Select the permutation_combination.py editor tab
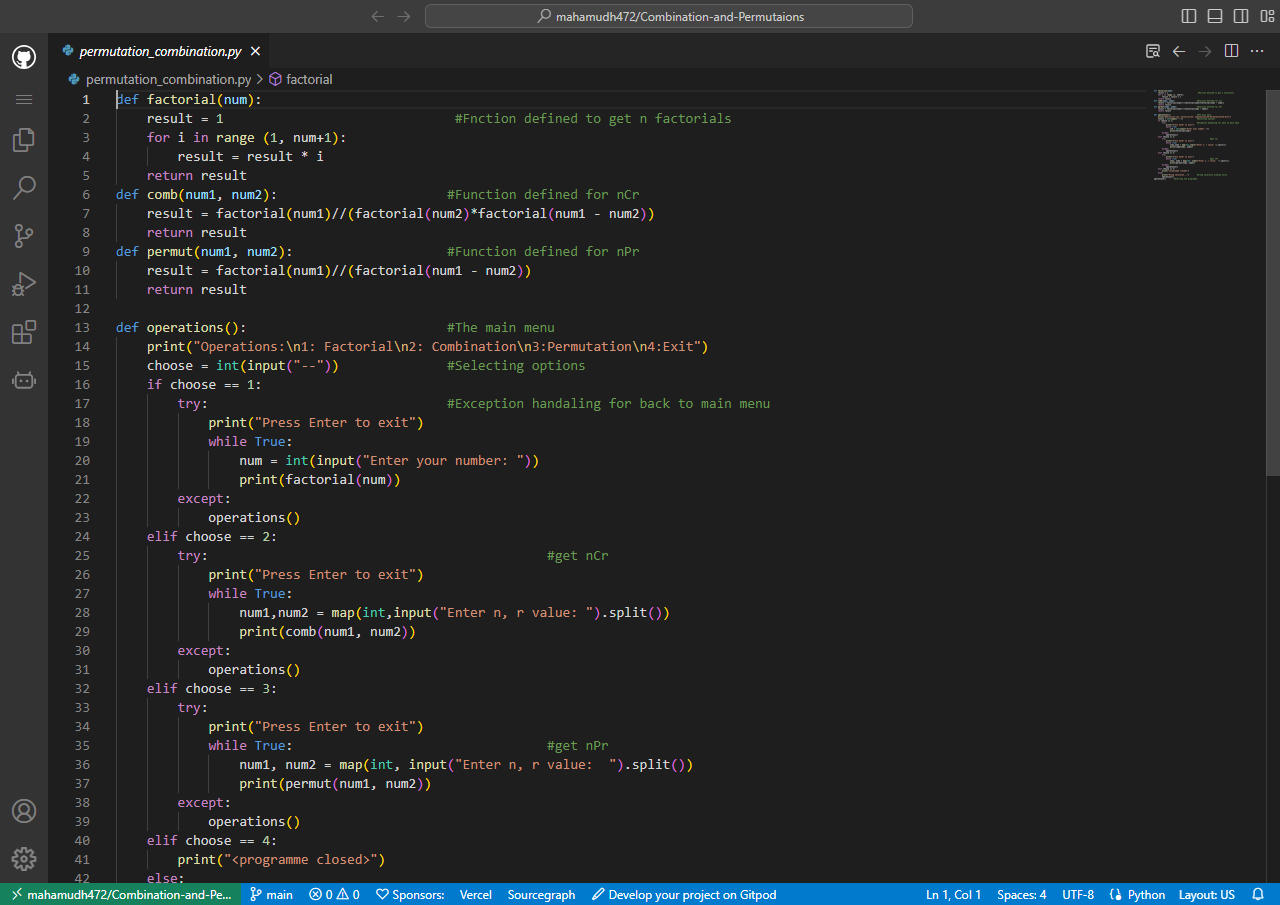 [160, 51]
